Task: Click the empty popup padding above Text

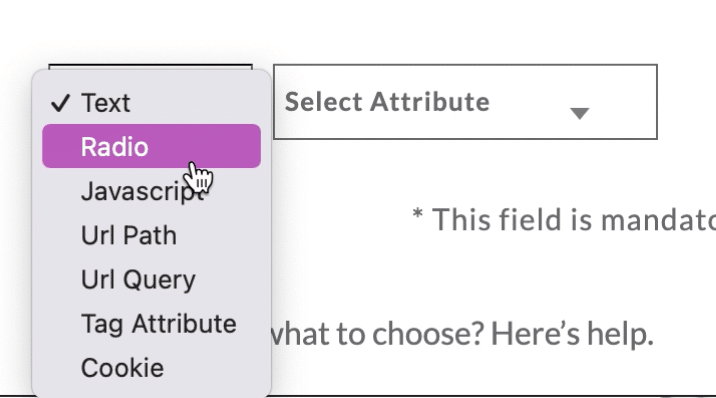Action: coord(151,76)
